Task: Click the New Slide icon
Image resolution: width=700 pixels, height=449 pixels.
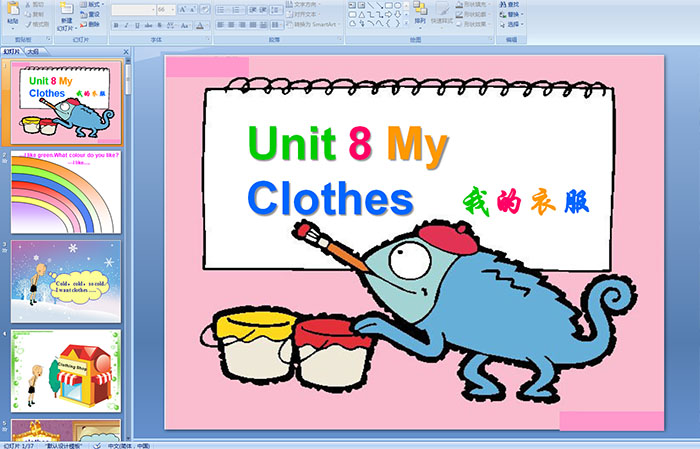Action: point(67,9)
